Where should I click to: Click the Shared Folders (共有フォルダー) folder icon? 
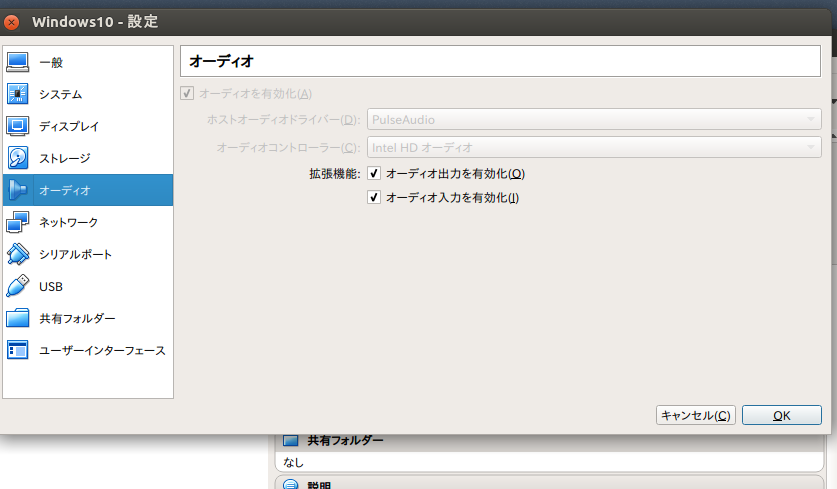[18, 318]
